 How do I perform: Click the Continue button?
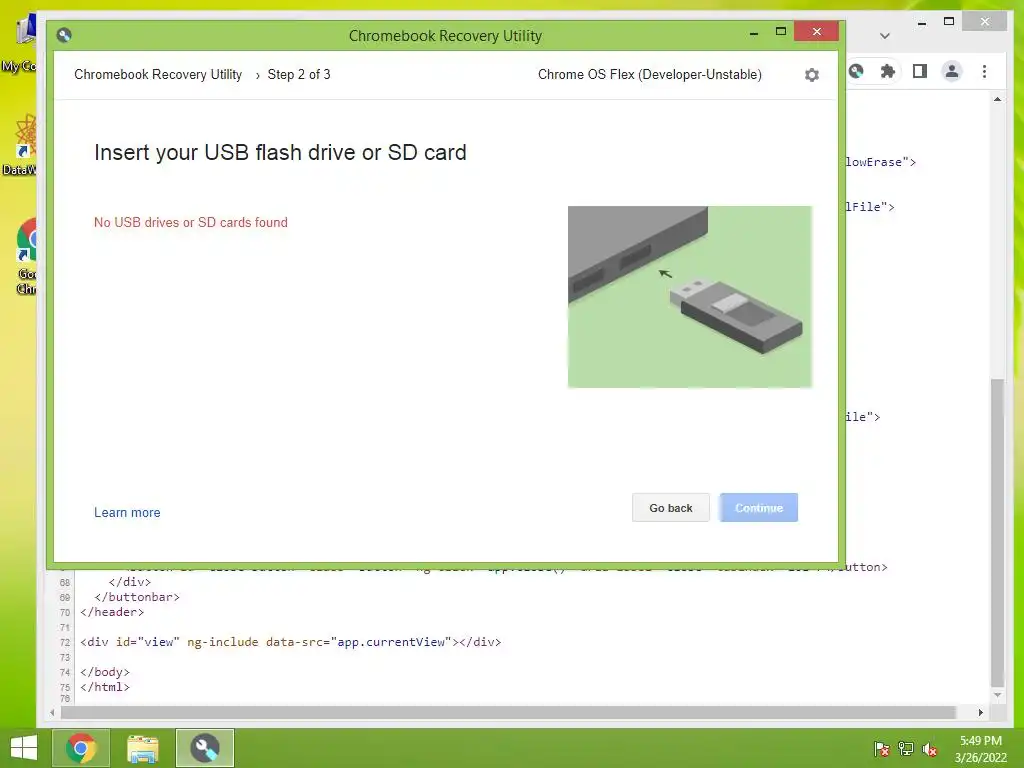tap(759, 507)
